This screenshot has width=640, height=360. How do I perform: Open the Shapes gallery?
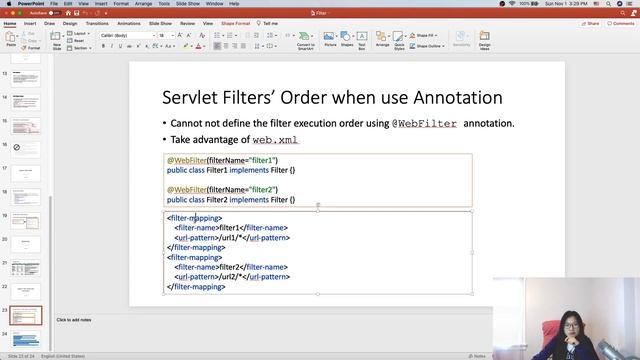point(347,39)
